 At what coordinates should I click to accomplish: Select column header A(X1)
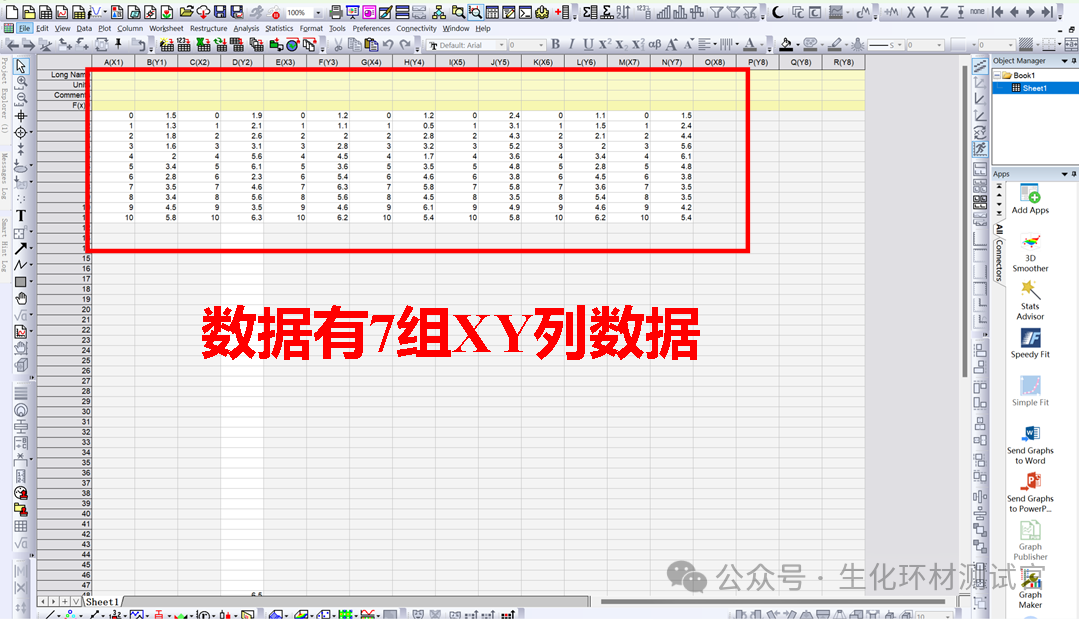114,62
